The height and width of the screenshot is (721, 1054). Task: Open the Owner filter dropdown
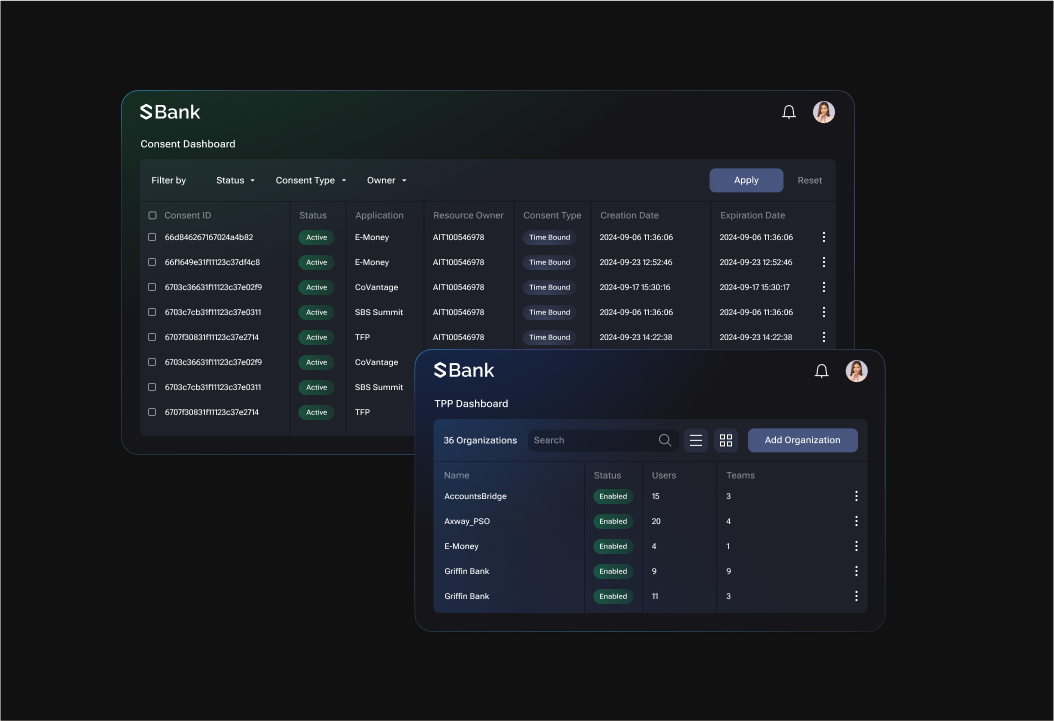click(x=386, y=180)
